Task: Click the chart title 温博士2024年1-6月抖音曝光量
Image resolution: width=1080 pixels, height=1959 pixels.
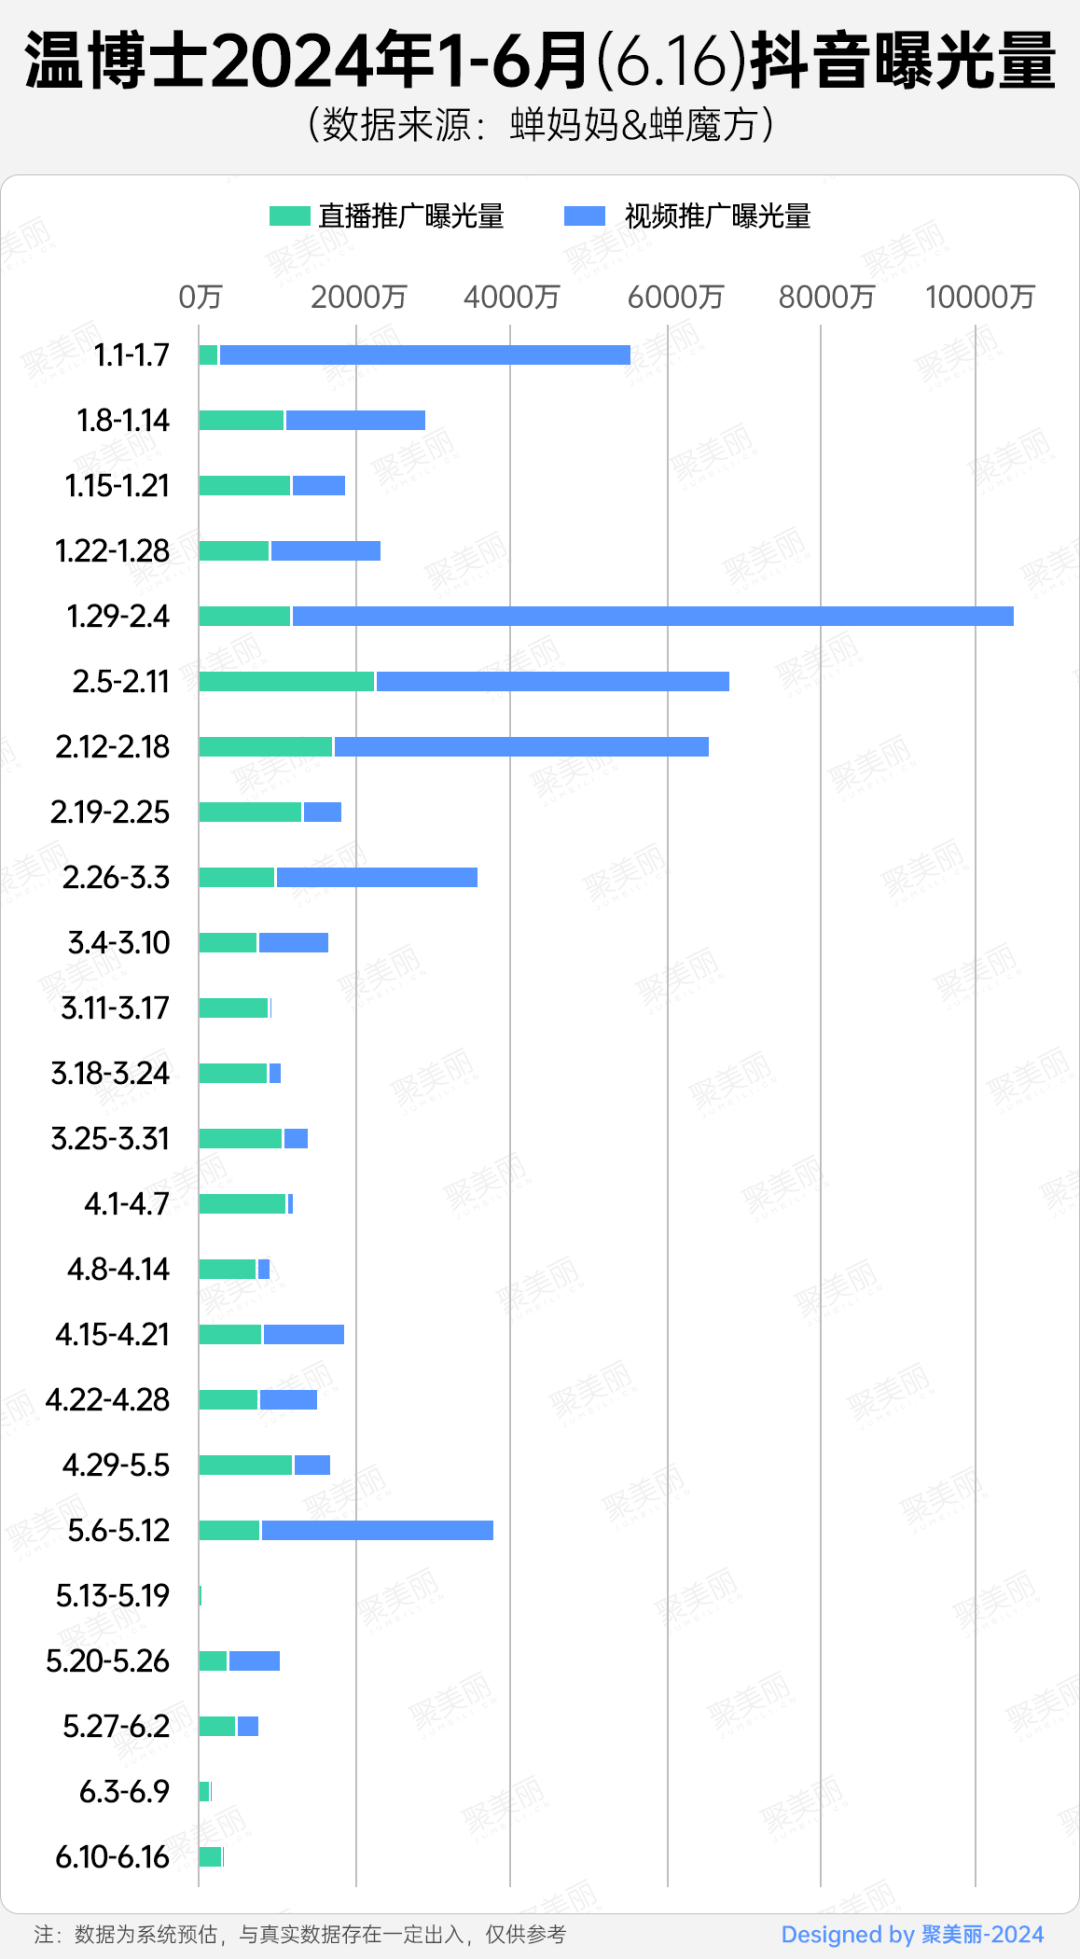Action: point(540,60)
